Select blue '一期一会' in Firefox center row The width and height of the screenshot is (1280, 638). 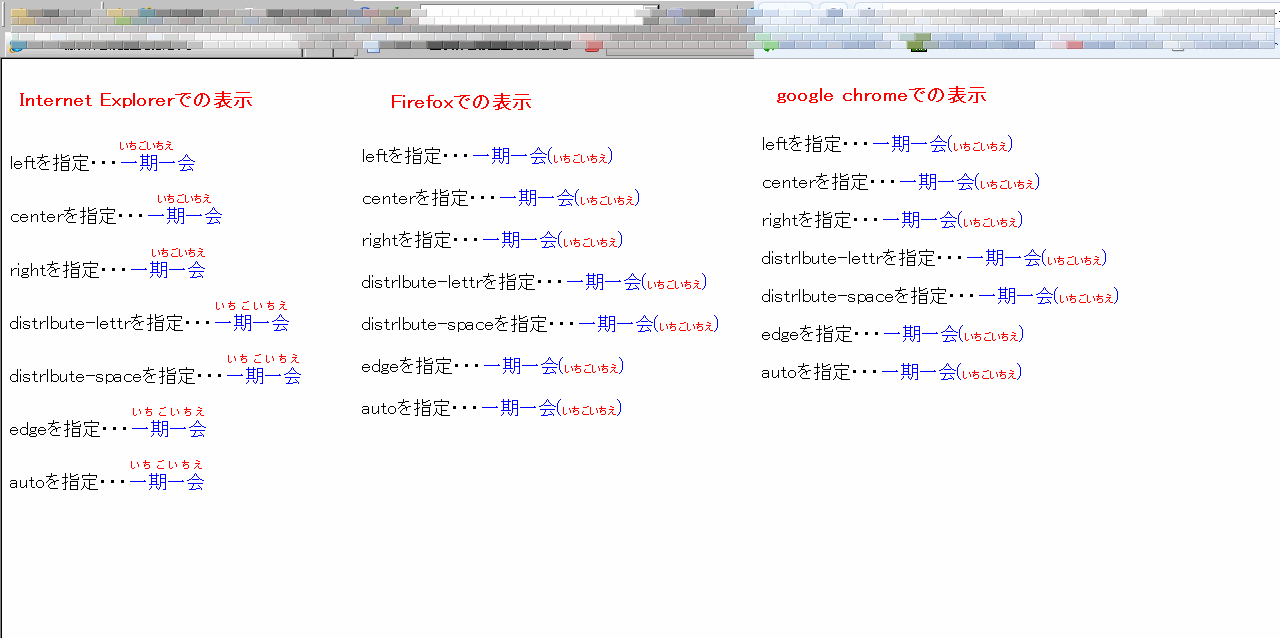coord(537,198)
